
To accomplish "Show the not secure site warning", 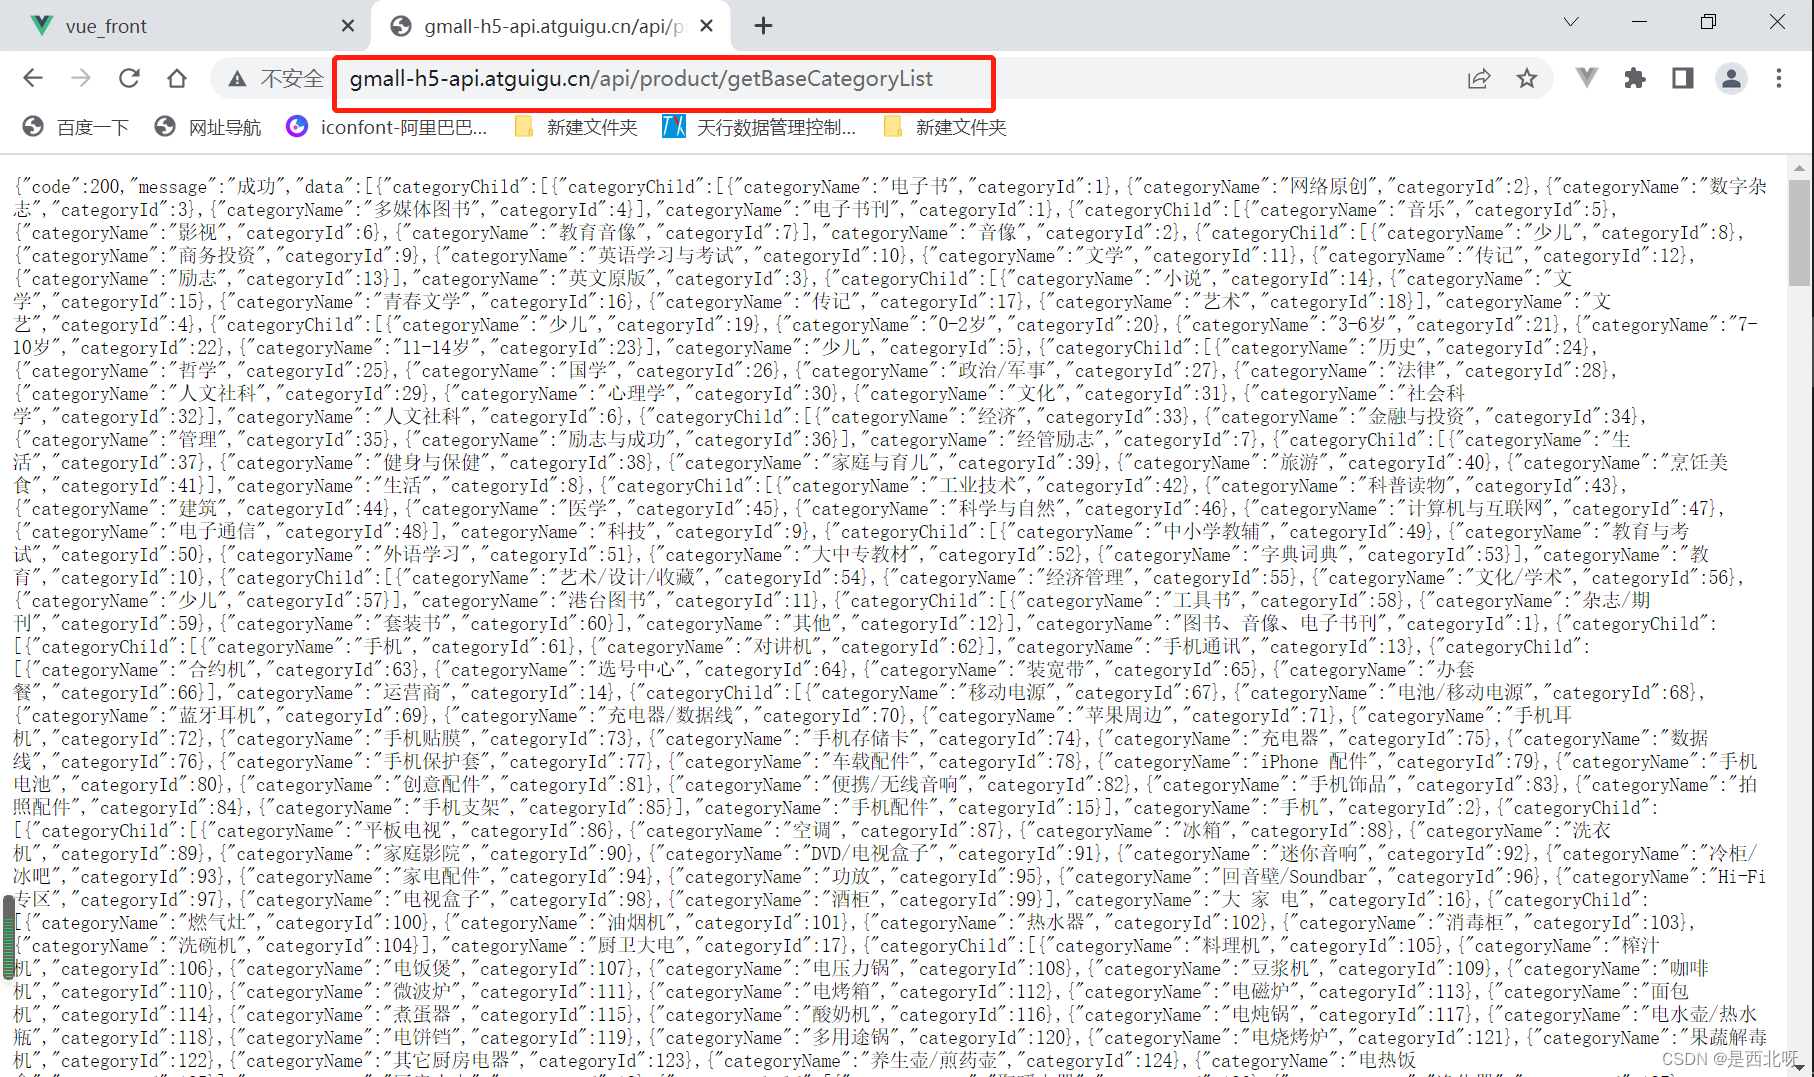I will (x=275, y=78).
